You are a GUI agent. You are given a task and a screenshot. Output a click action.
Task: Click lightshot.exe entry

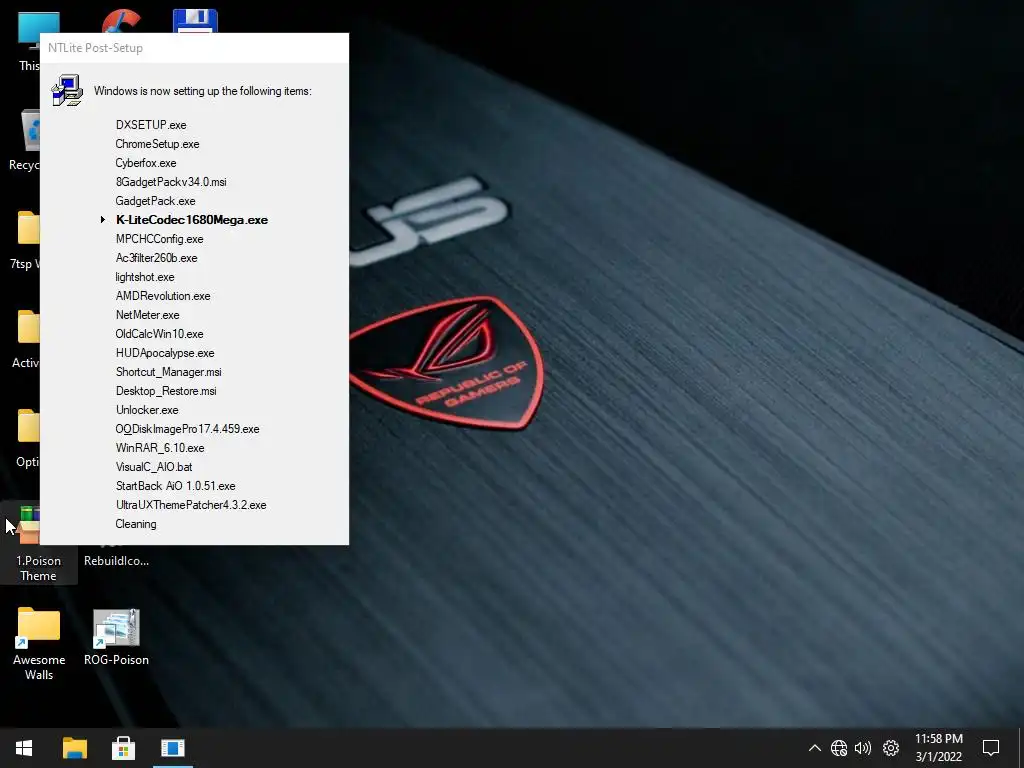tap(145, 277)
